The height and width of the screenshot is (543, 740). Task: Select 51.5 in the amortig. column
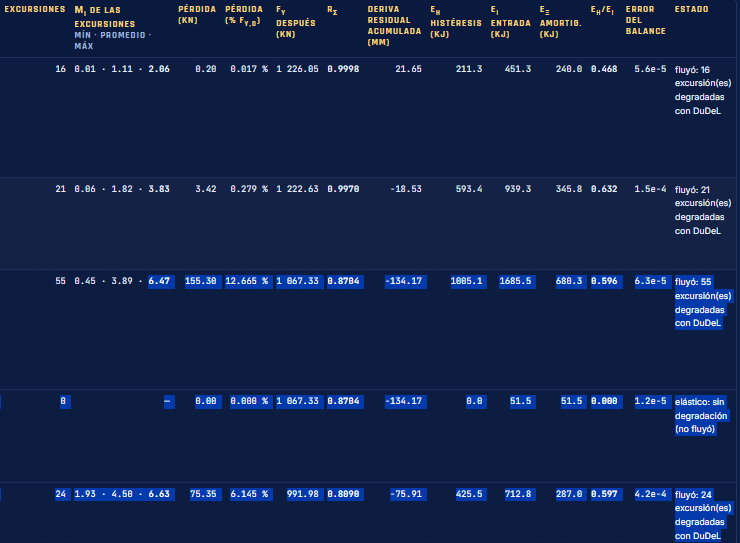click(x=572, y=401)
